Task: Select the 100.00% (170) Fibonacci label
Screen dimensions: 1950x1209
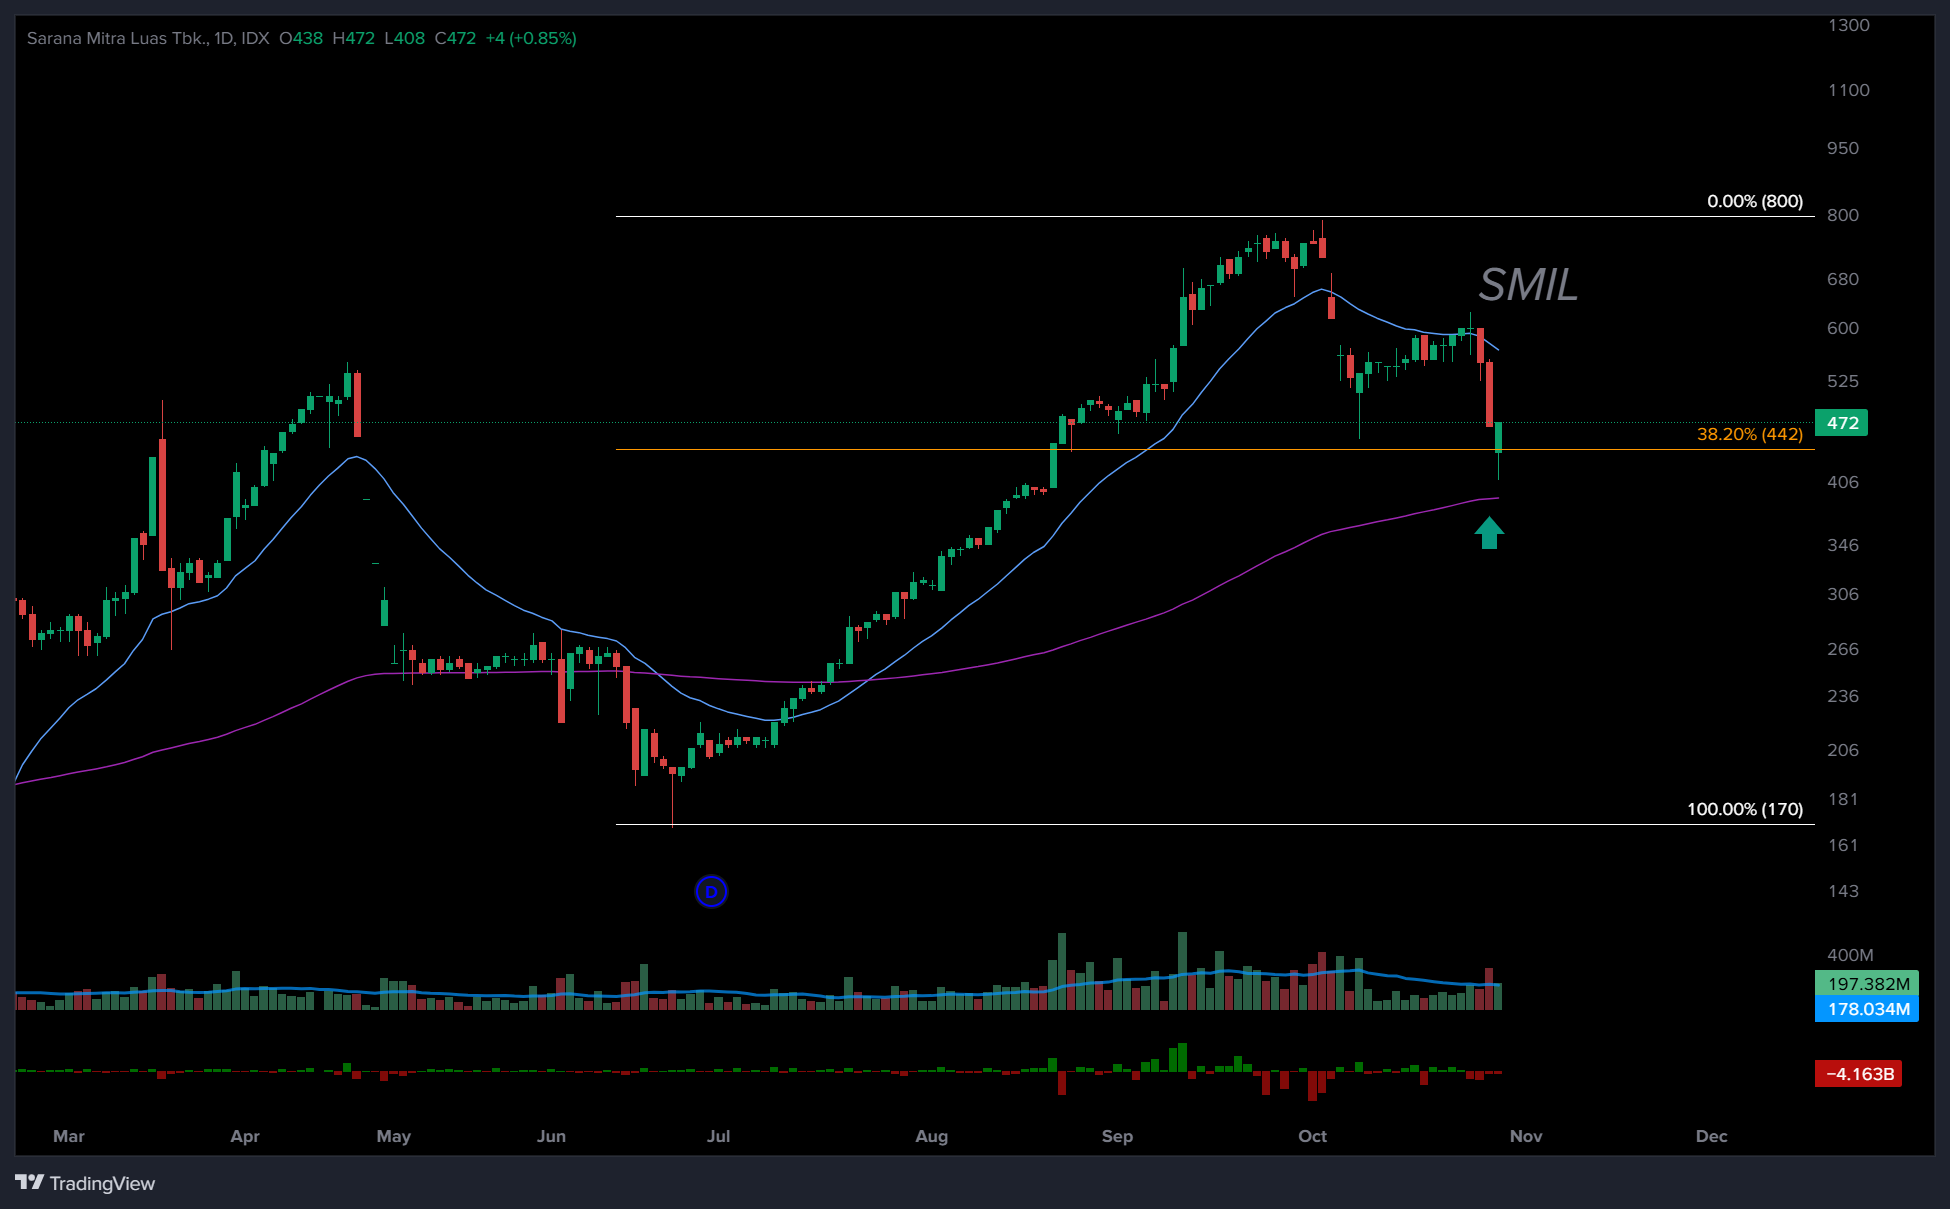Action: [1744, 809]
